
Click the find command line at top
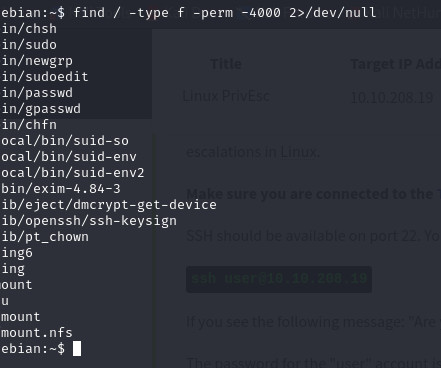coord(188,13)
